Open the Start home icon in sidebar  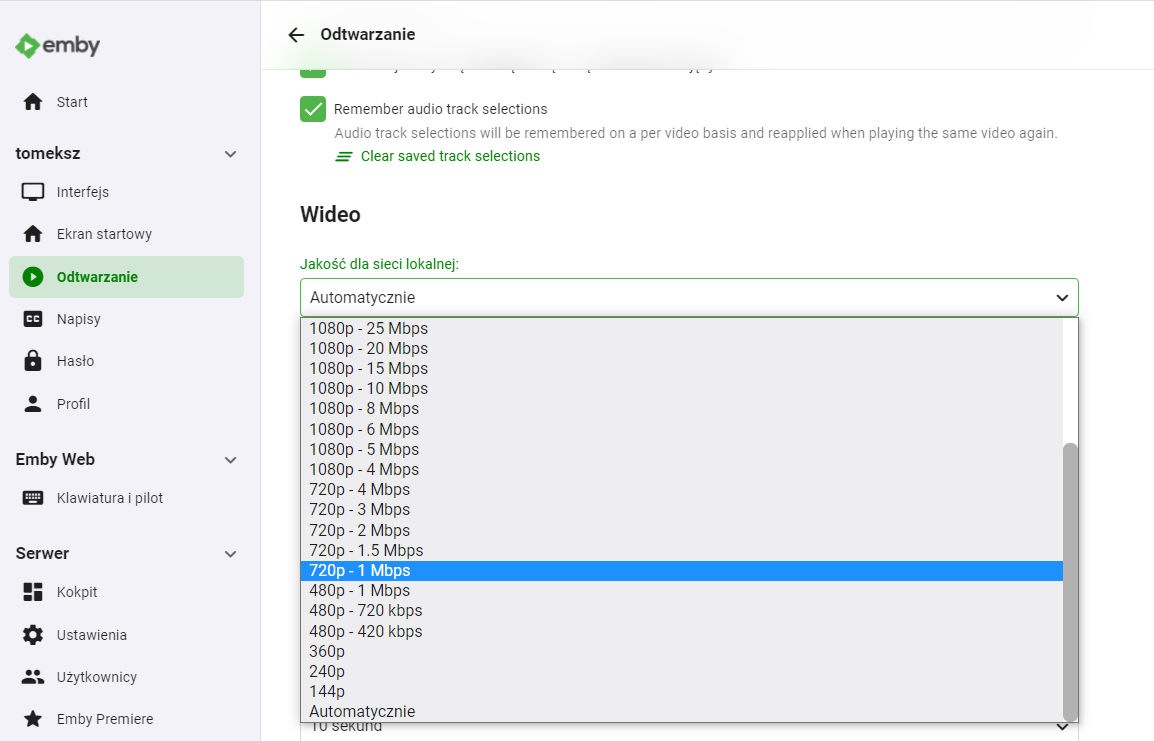tap(33, 101)
